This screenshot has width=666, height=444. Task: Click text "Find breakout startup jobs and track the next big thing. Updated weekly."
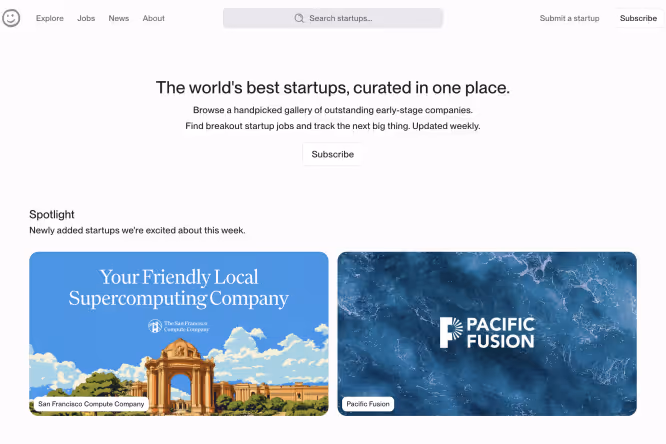333,126
